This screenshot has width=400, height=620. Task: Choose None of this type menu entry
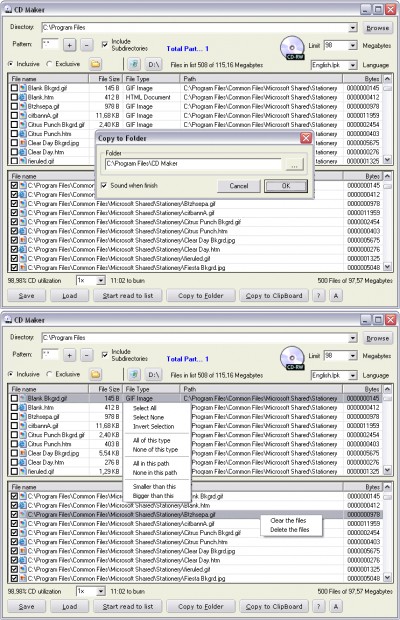pyautogui.click(x=157, y=450)
